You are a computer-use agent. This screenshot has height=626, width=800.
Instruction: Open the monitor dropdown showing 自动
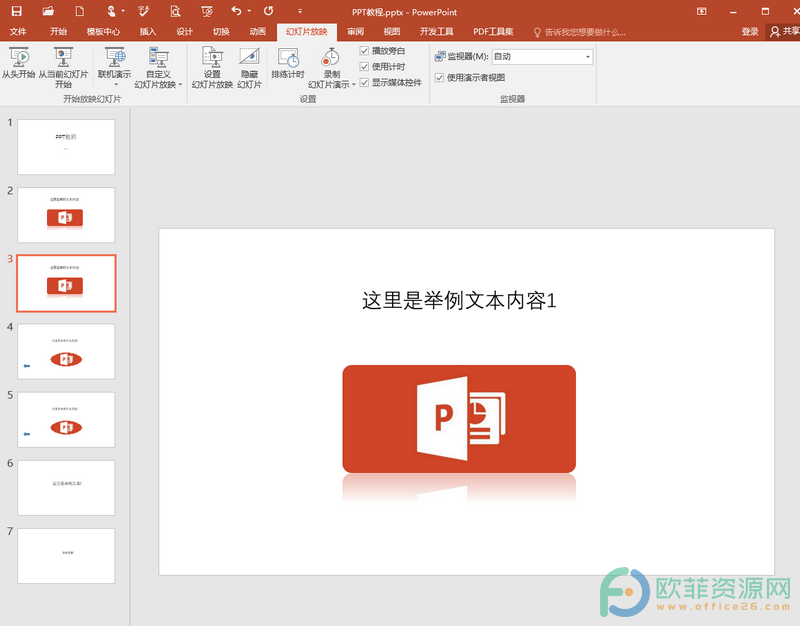[542, 56]
